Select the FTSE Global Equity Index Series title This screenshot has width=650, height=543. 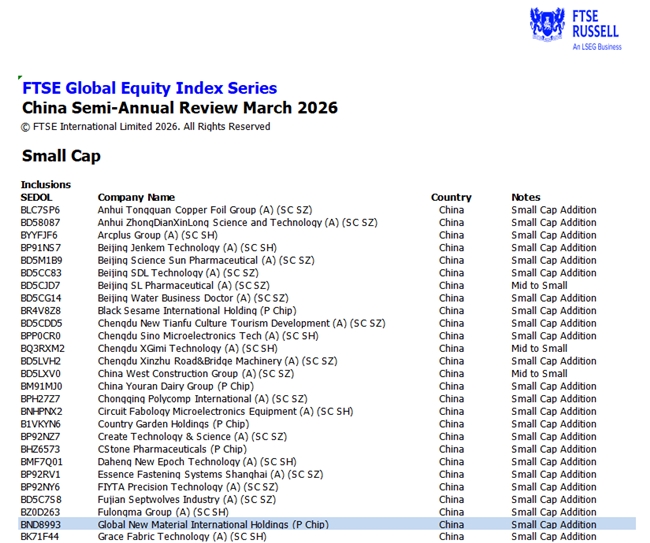(149, 88)
